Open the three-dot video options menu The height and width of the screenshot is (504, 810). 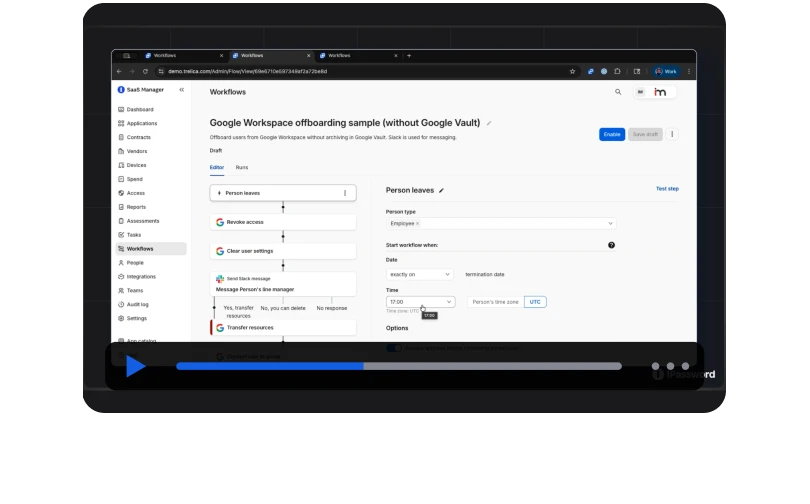point(670,366)
